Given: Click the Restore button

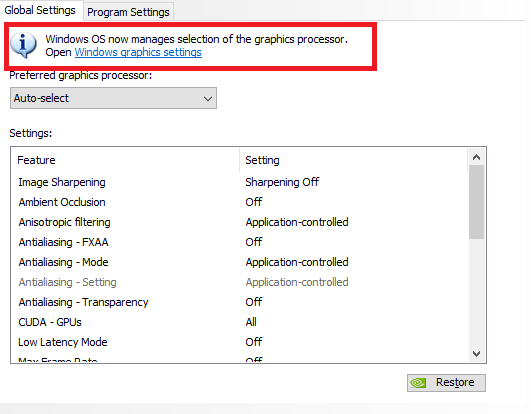Looking at the screenshot, I should click(446, 383).
